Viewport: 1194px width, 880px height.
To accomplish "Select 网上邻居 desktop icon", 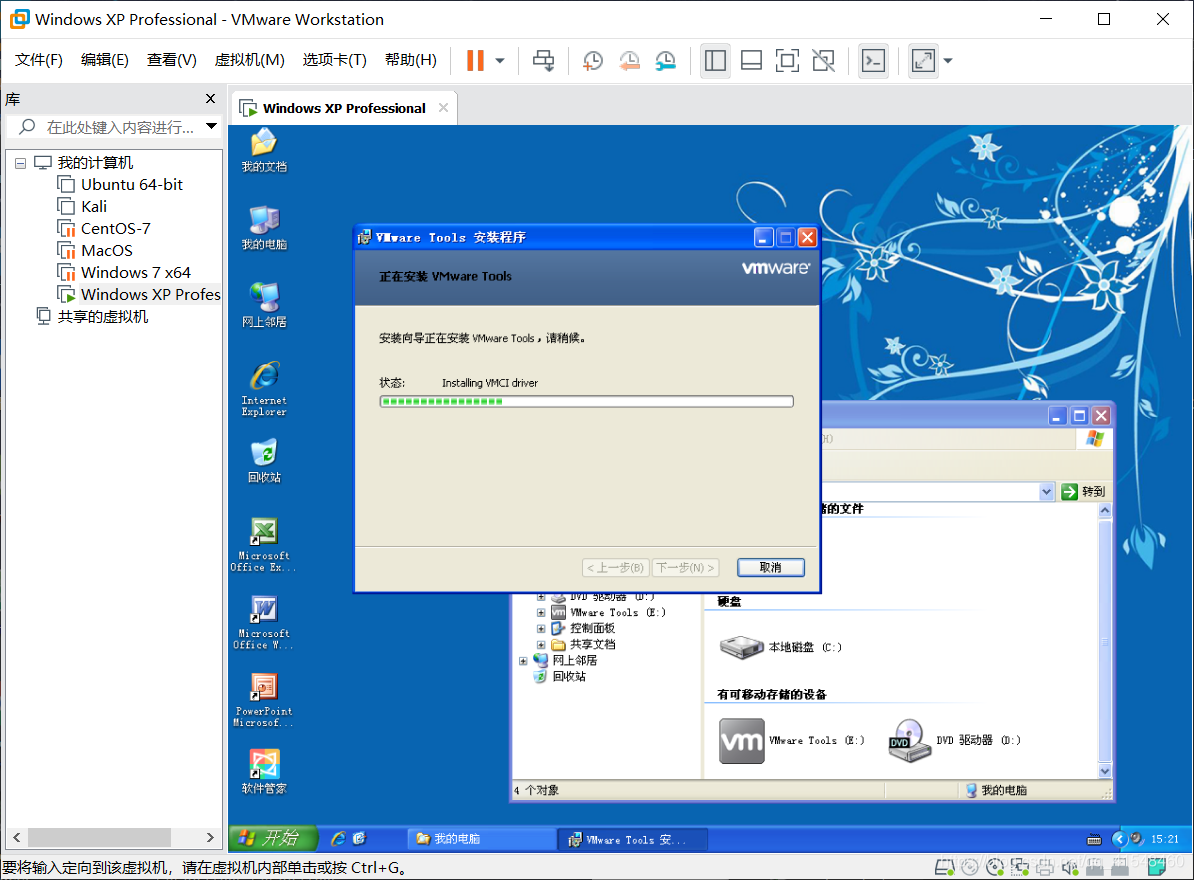I will click(264, 305).
